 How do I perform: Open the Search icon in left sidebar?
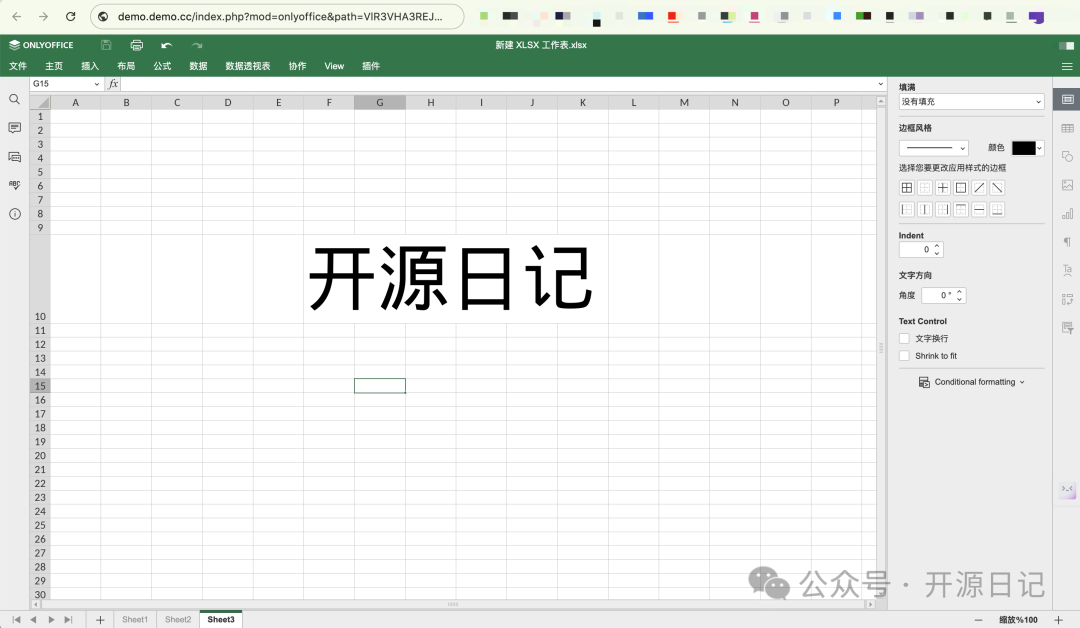[15, 99]
